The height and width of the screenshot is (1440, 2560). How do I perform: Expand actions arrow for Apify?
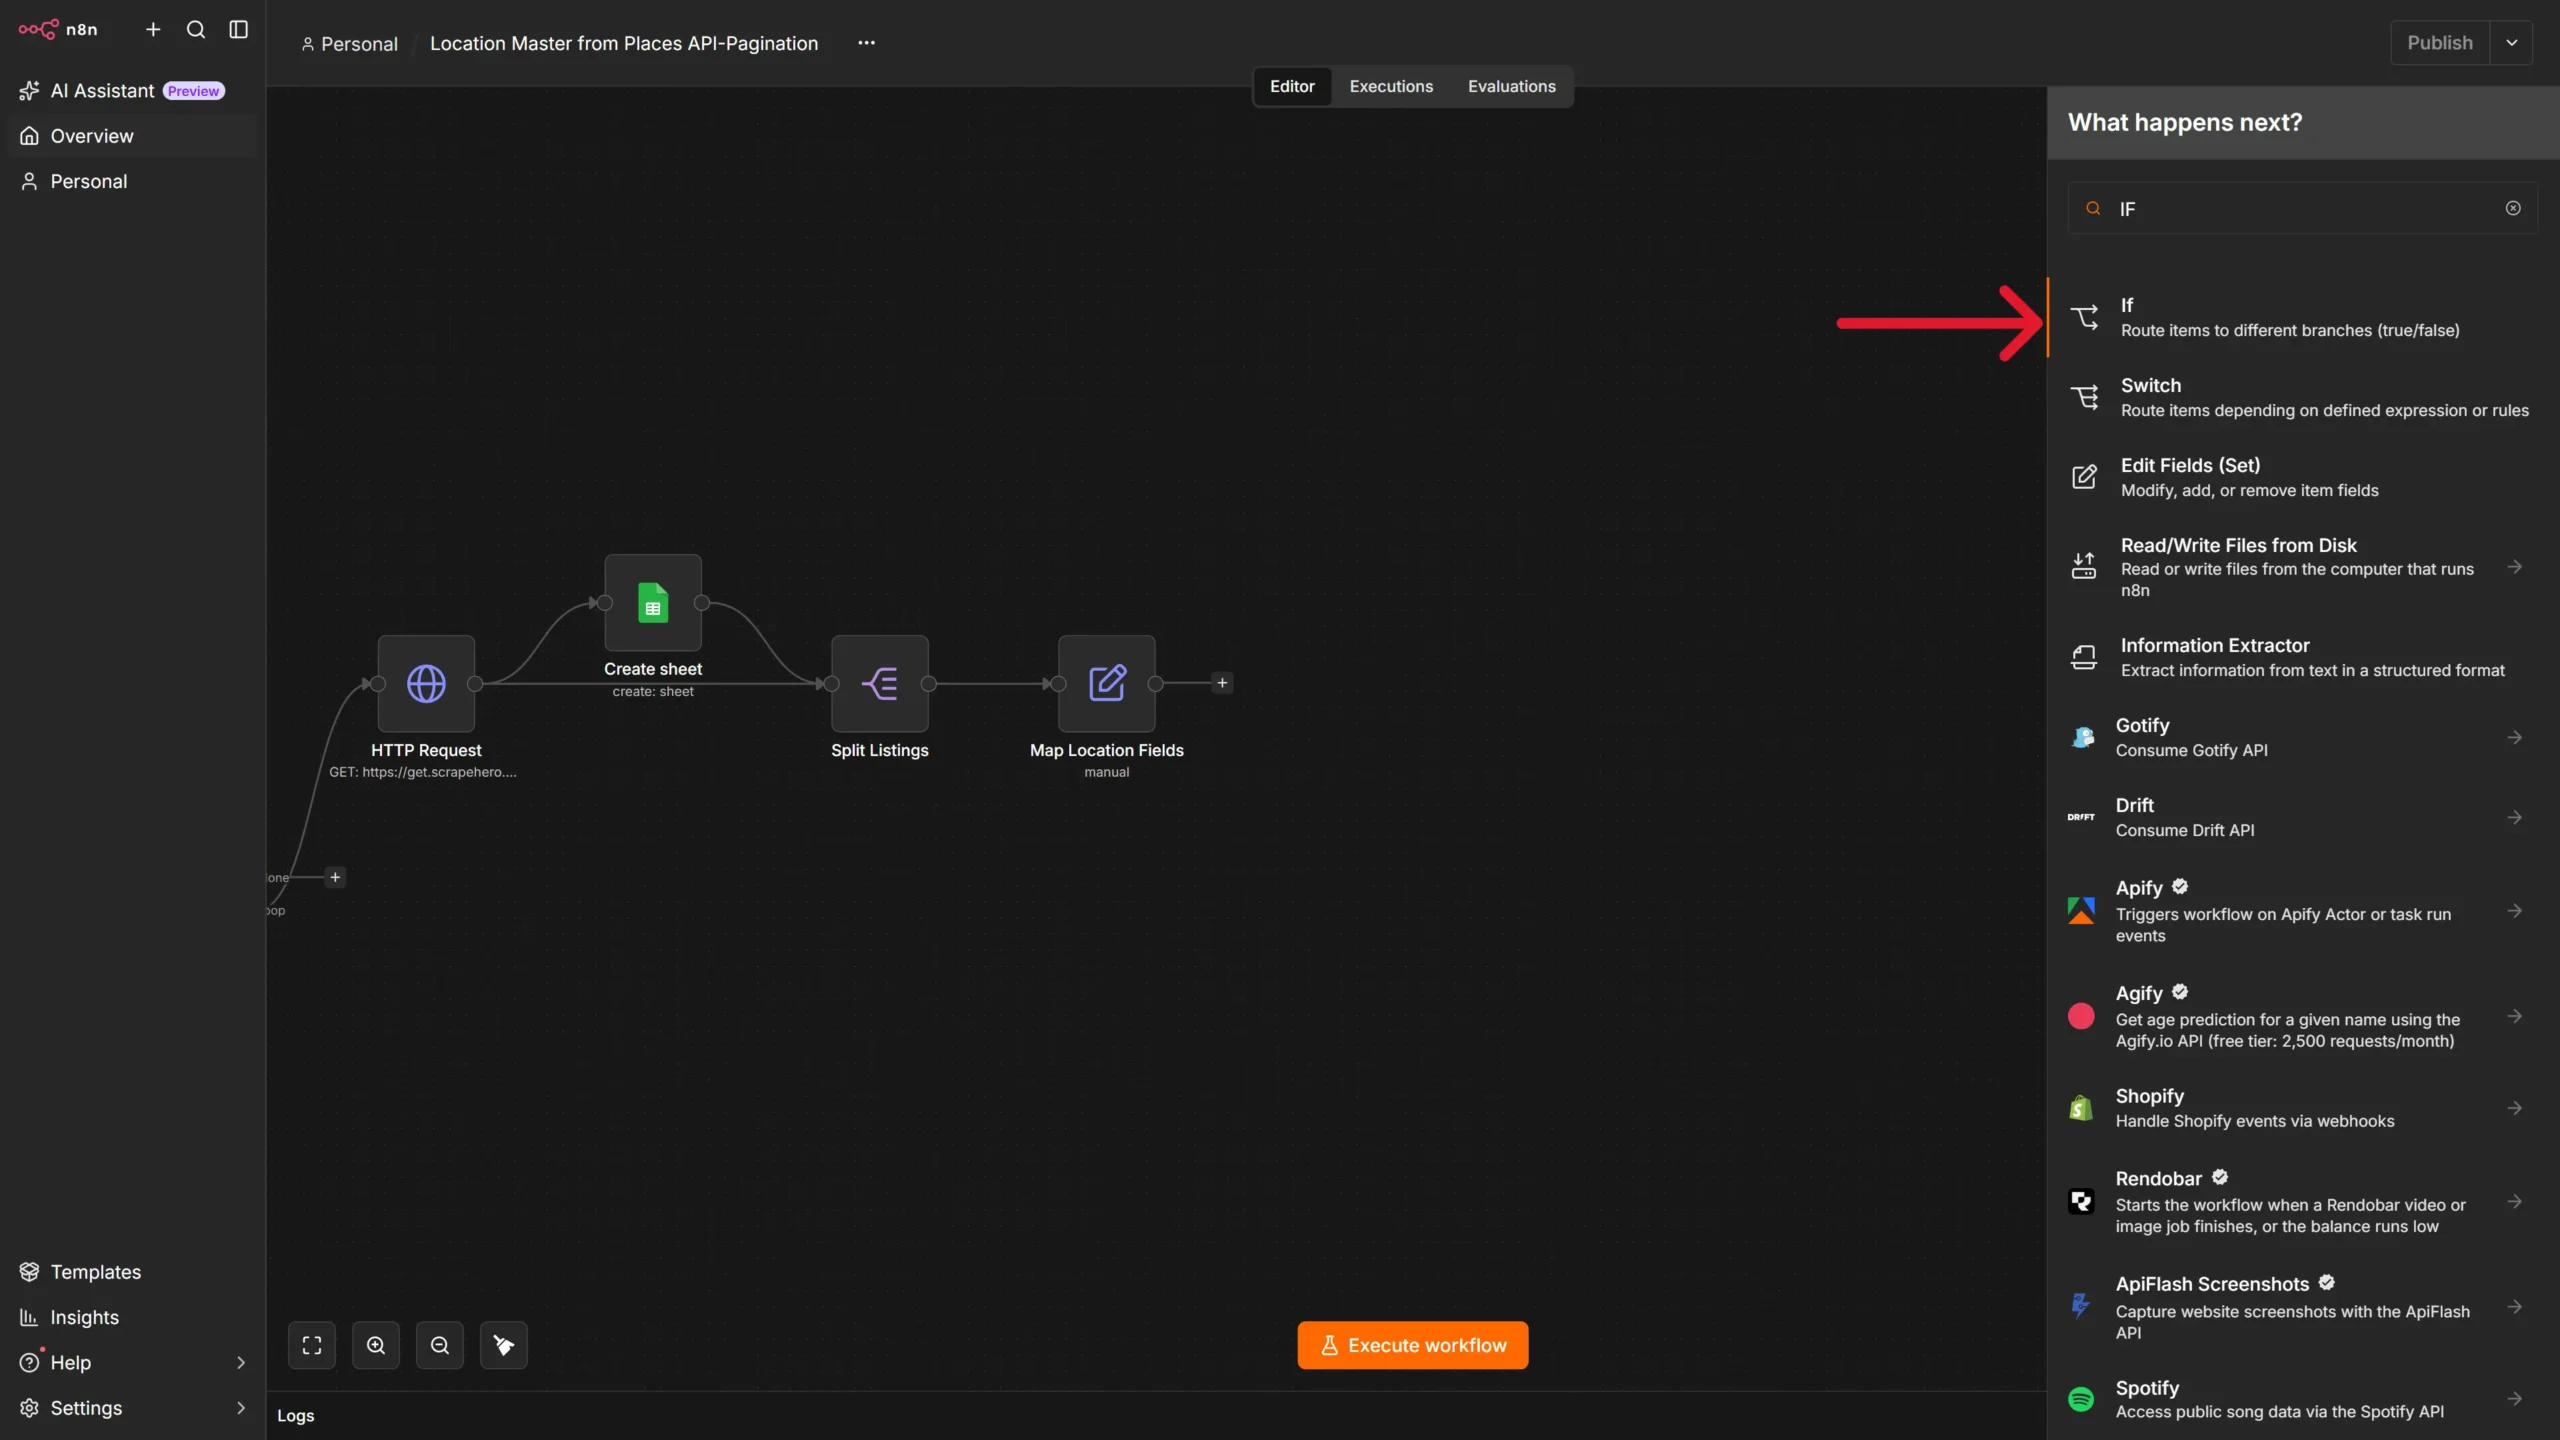pos(2514,911)
